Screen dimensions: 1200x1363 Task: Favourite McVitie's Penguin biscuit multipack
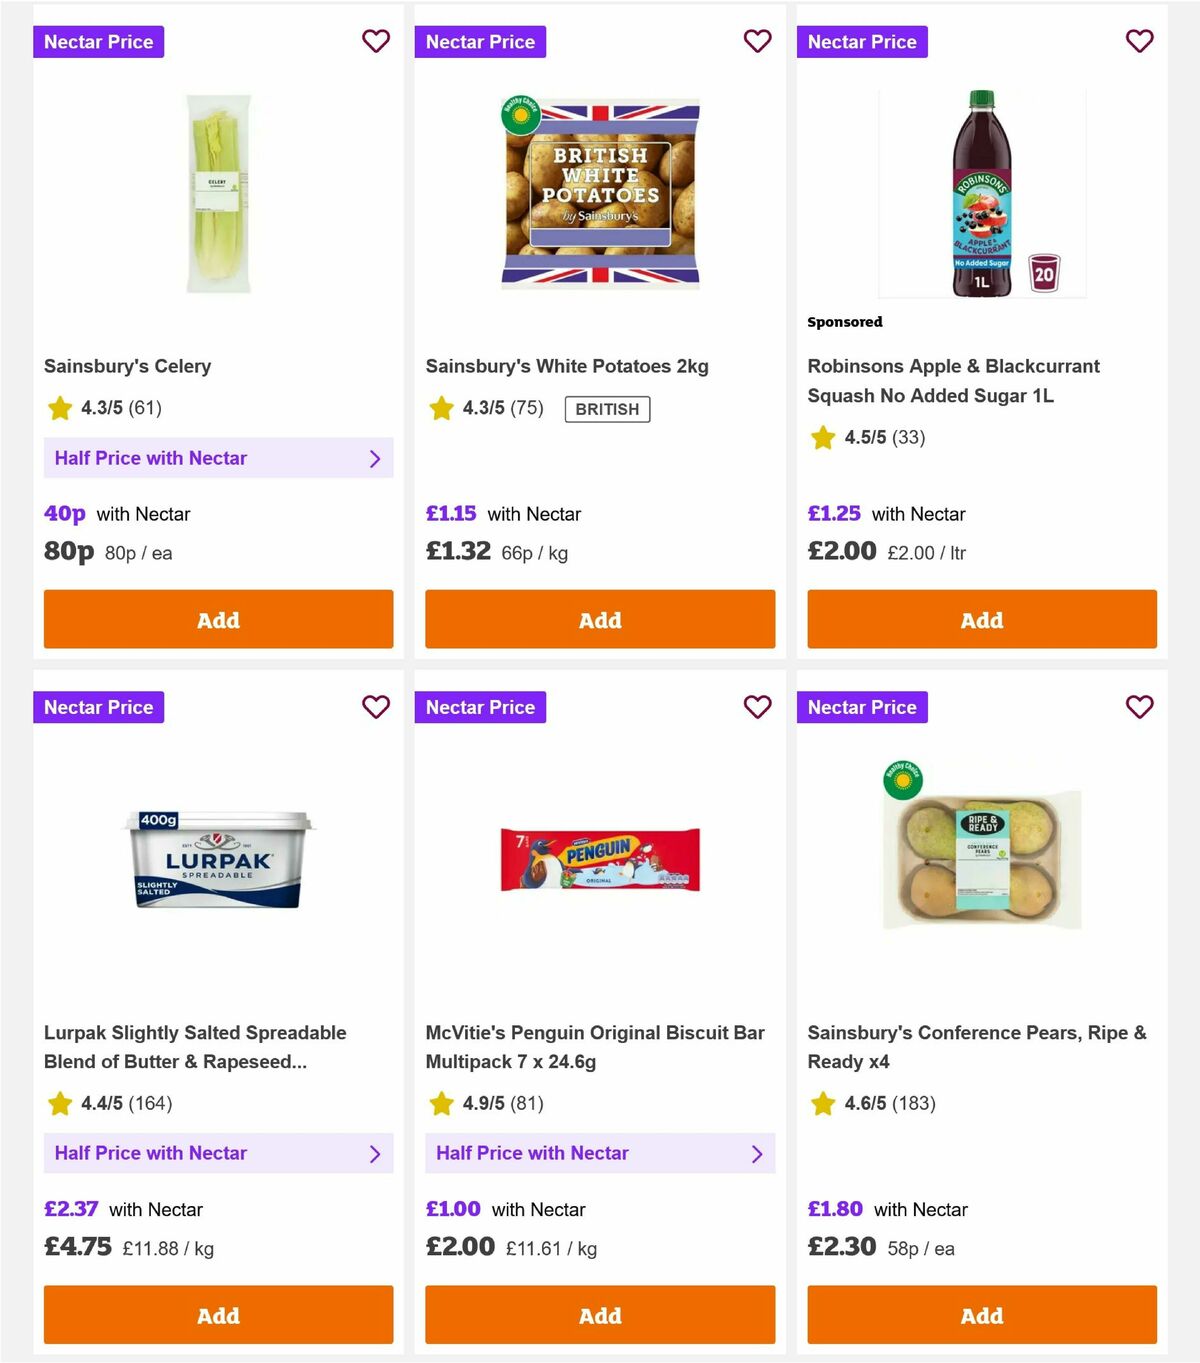[758, 707]
